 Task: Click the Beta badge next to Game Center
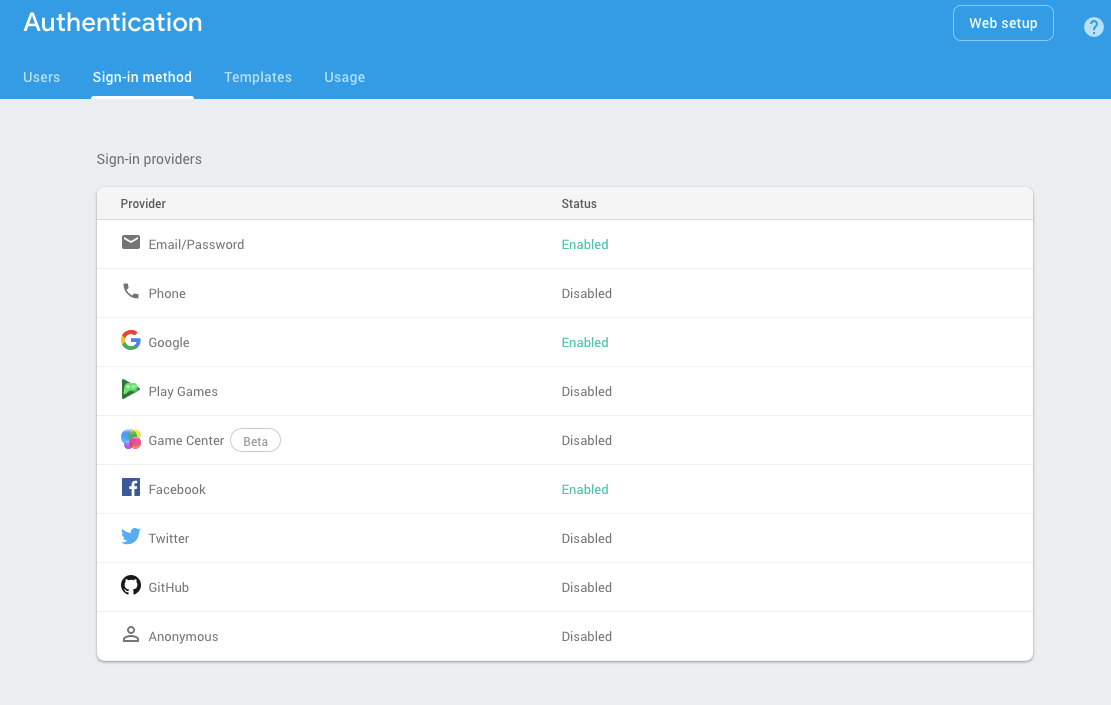[x=255, y=441]
